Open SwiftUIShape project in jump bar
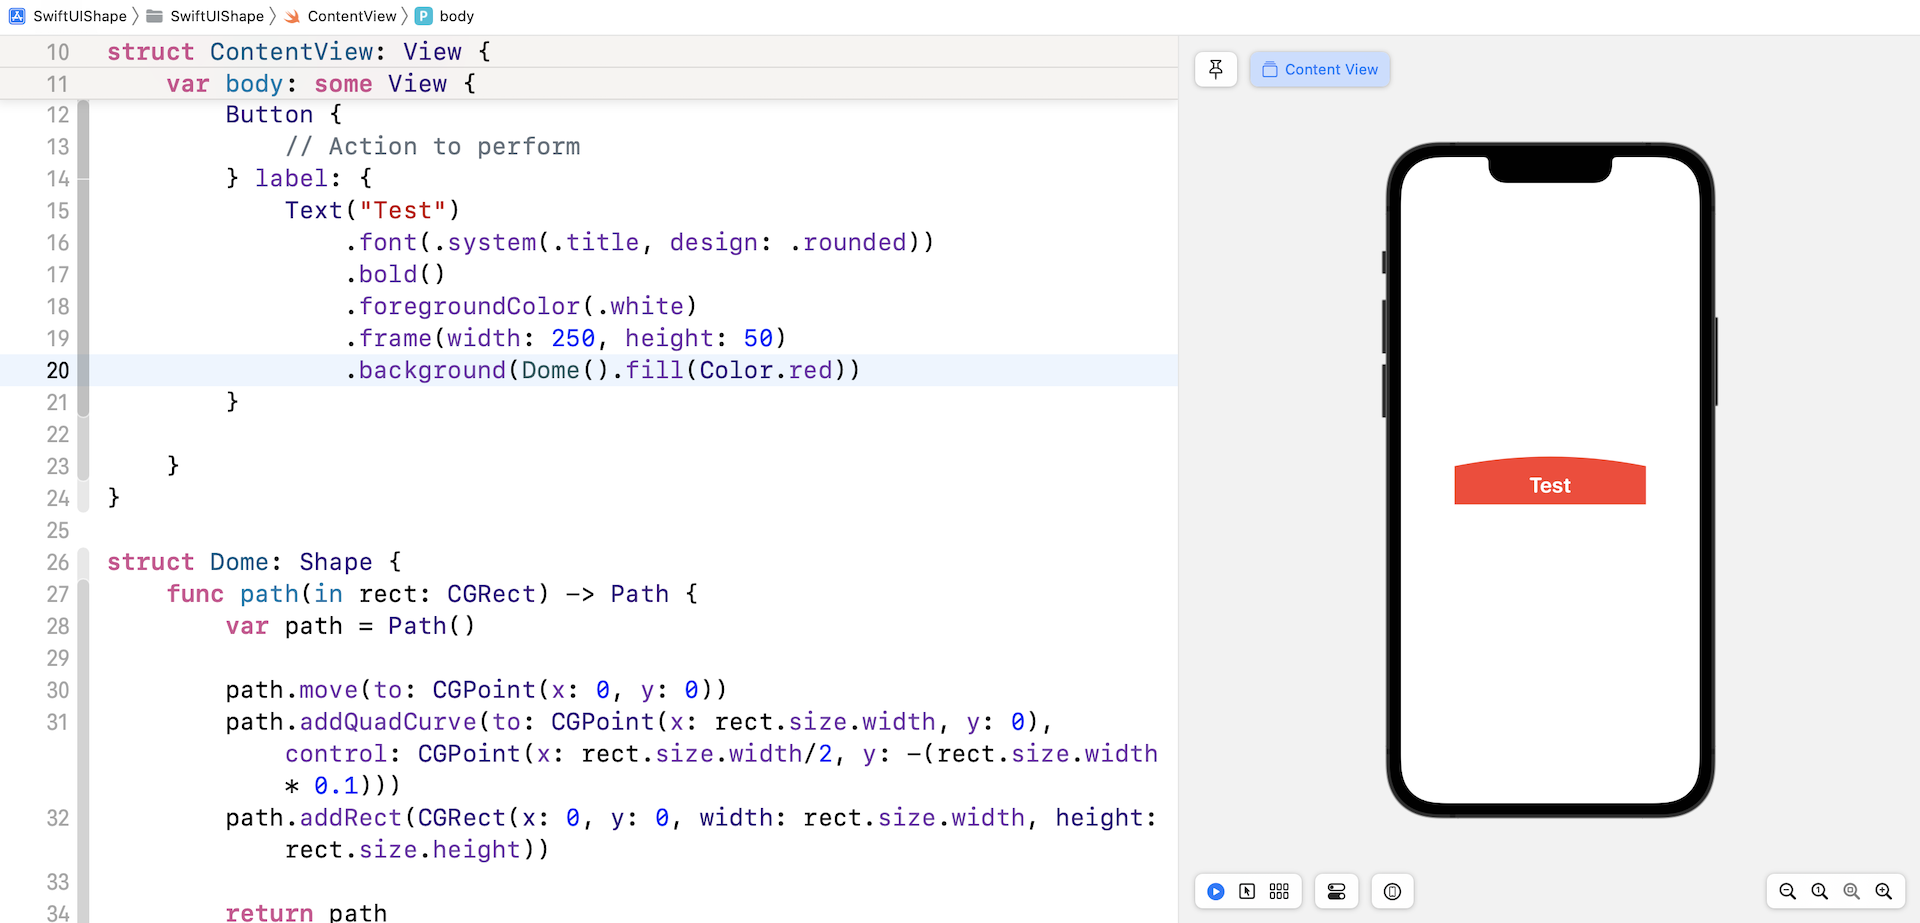The width and height of the screenshot is (1920, 923). tap(79, 16)
